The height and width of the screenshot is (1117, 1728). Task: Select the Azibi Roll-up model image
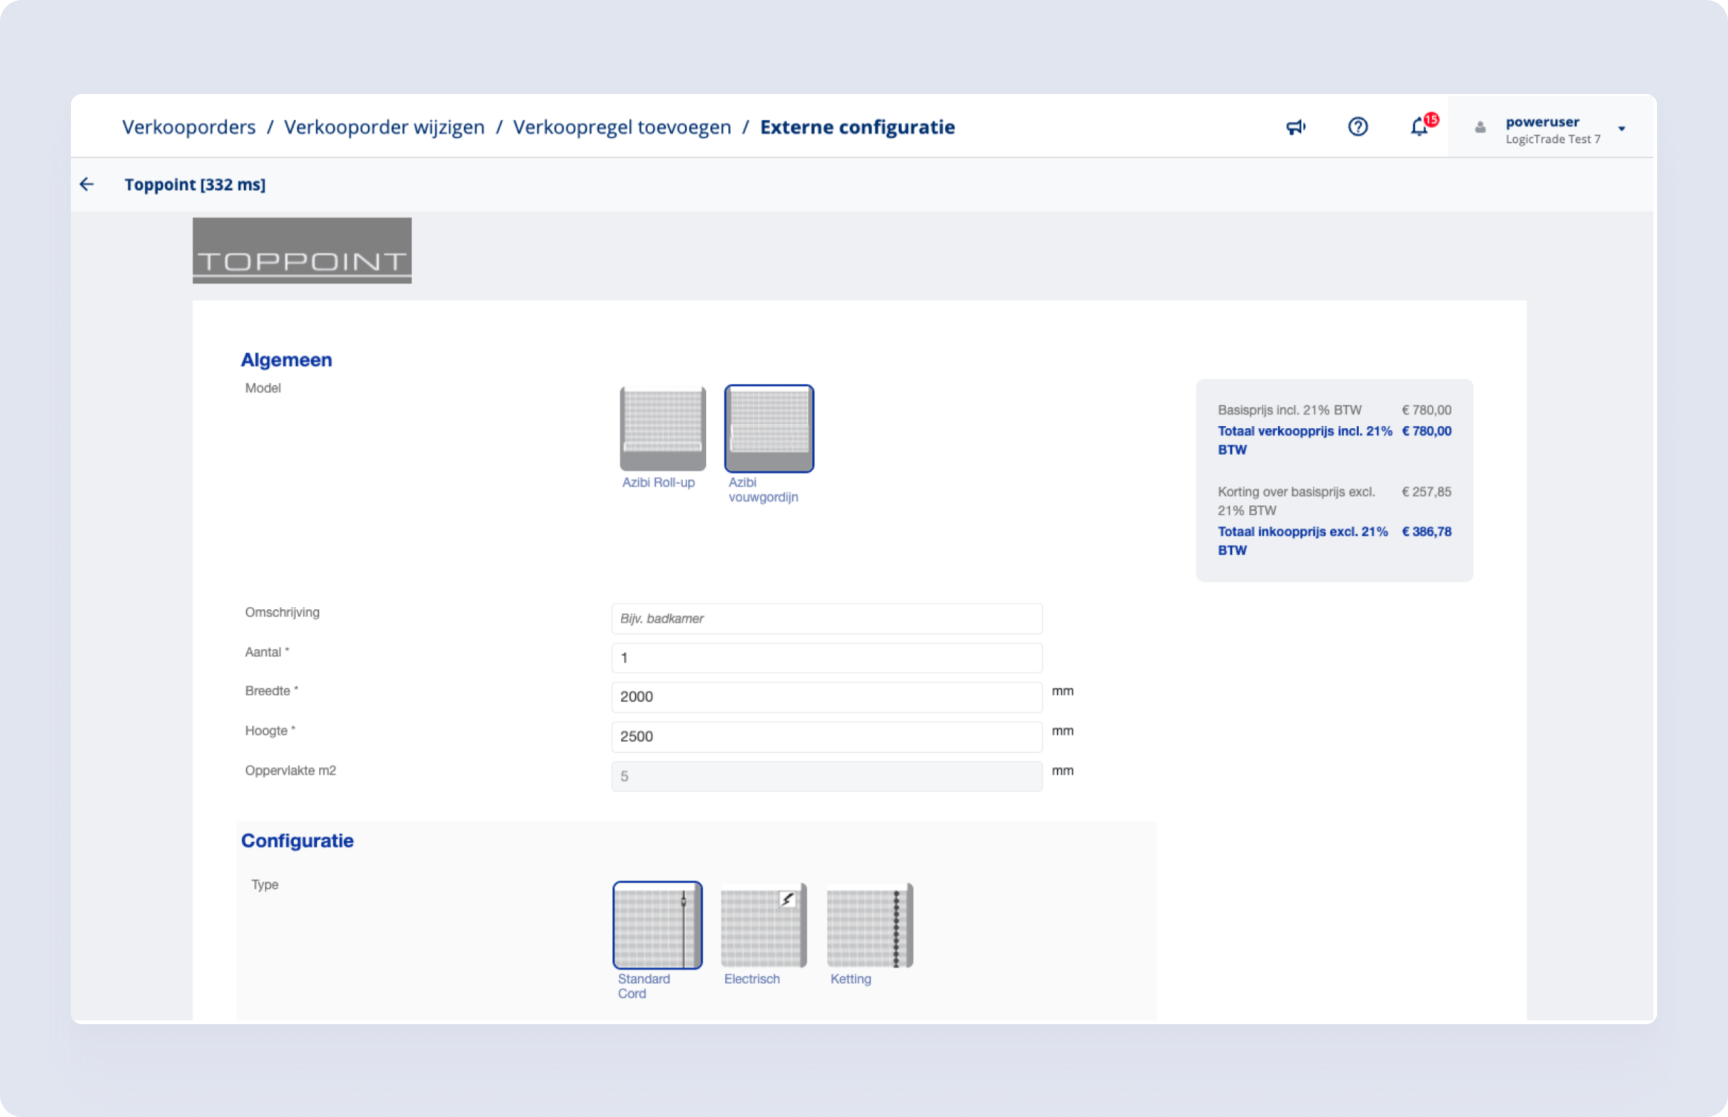[x=662, y=429]
